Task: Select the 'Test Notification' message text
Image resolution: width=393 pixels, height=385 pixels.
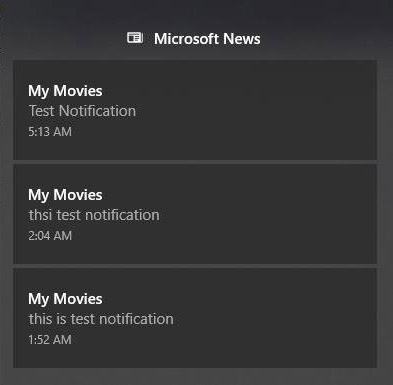Action: pyautogui.click(x=82, y=111)
